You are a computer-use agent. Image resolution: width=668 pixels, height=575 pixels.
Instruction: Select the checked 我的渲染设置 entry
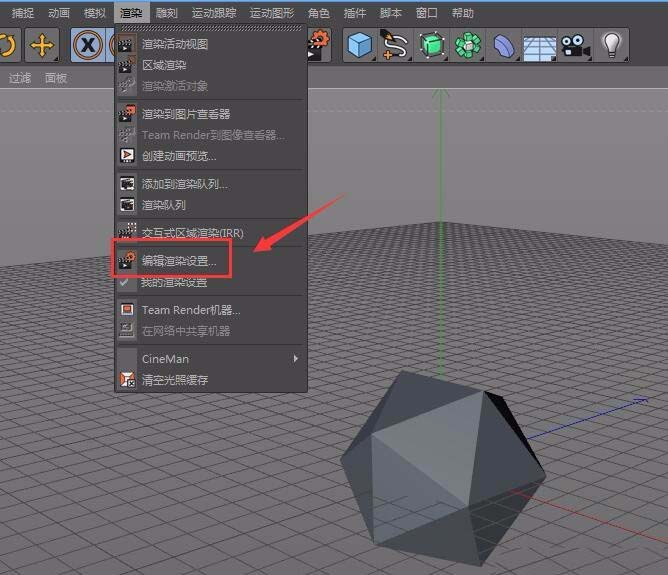coord(211,282)
